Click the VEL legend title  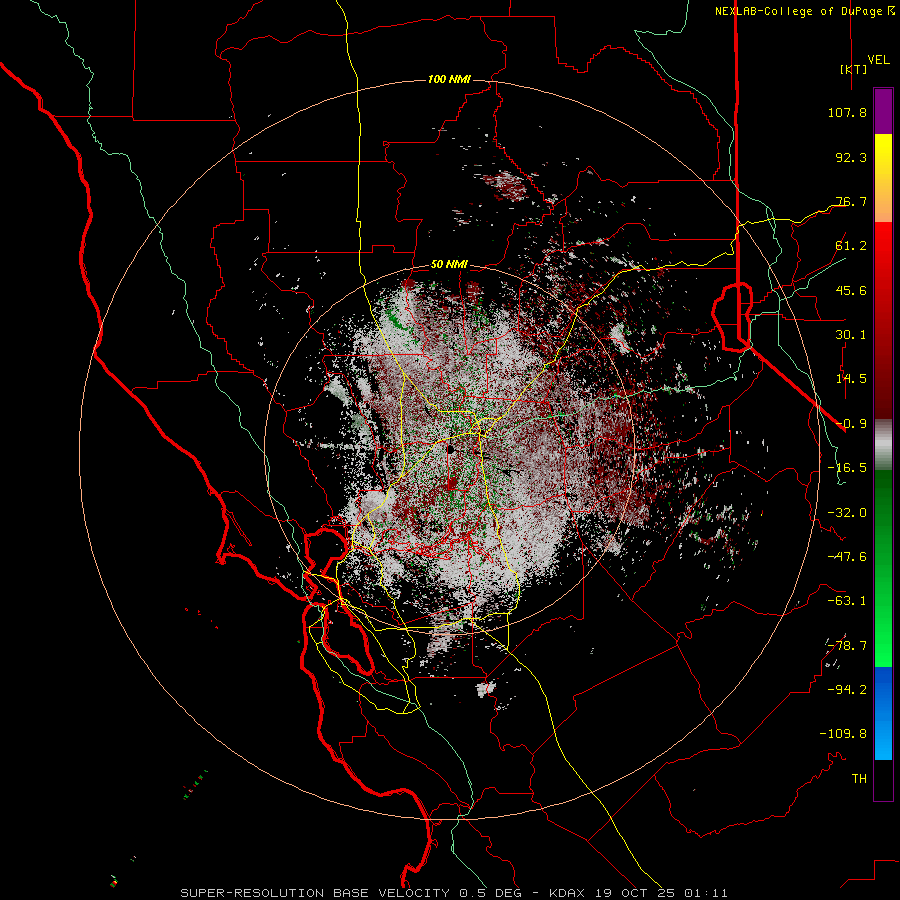click(x=878, y=59)
